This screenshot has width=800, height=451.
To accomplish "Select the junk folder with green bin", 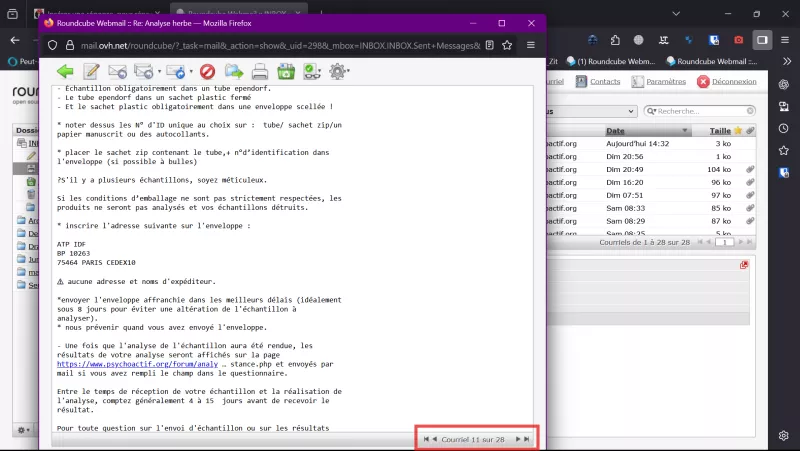I will click(x=31, y=181).
